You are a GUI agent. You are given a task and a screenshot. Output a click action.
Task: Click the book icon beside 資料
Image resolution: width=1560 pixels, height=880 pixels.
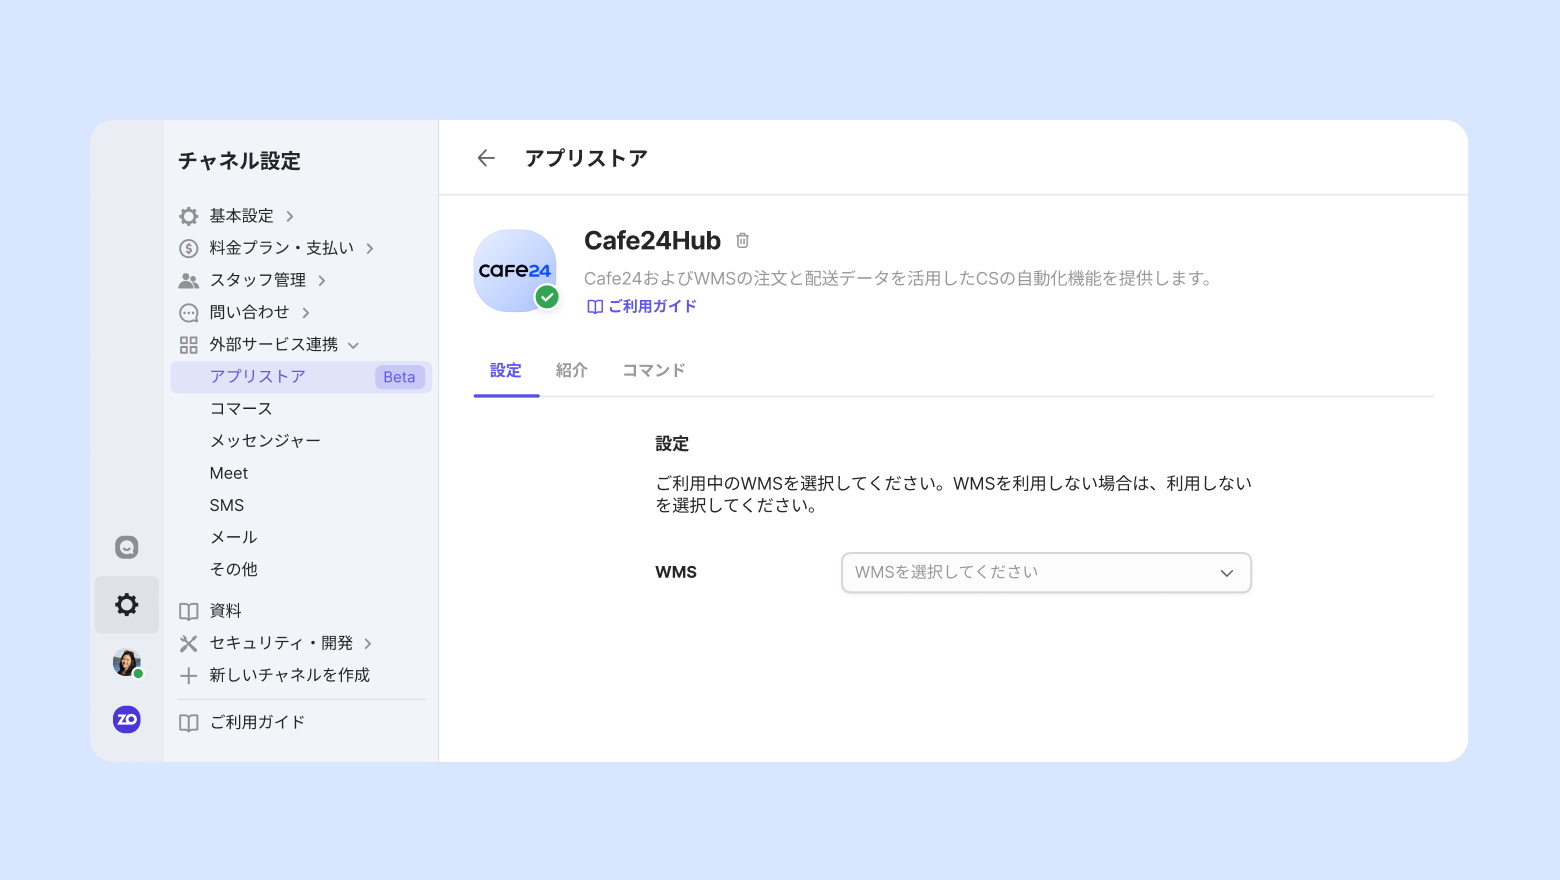[x=188, y=611]
